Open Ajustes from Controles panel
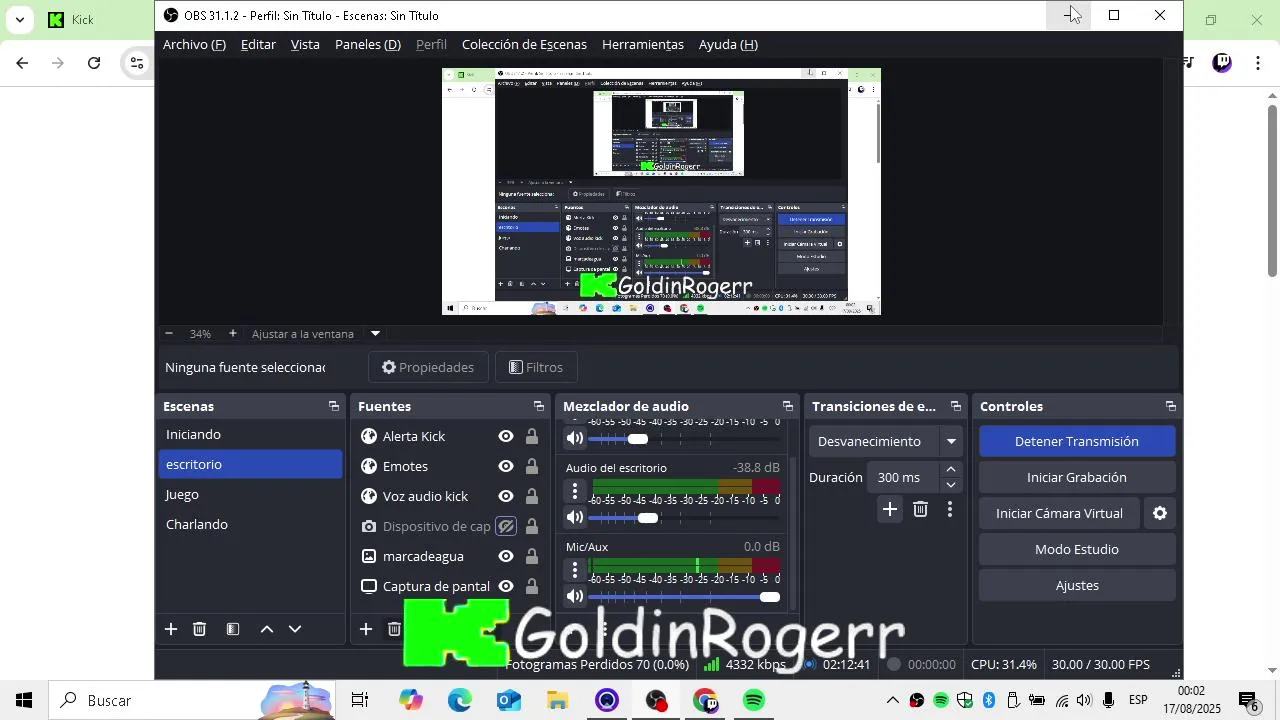 (x=1077, y=585)
